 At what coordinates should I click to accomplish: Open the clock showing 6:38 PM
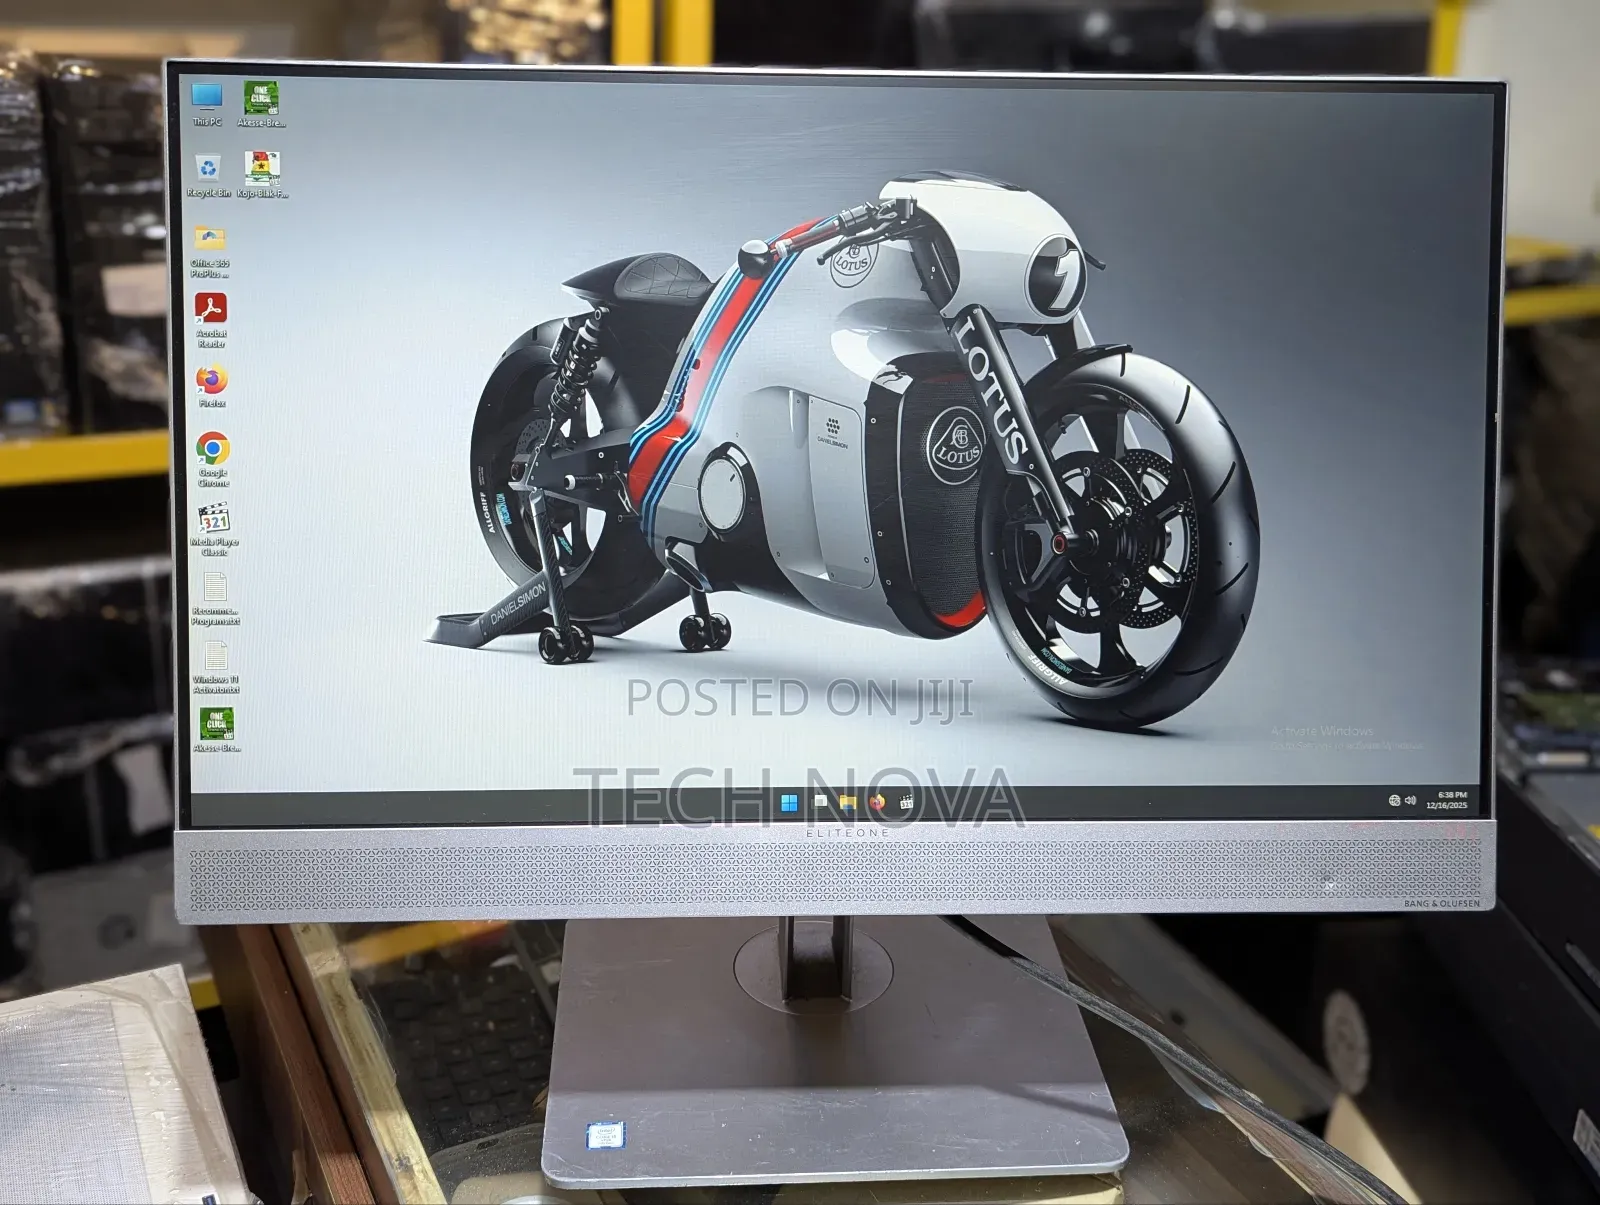pyautogui.click(x=1447, y=800)
